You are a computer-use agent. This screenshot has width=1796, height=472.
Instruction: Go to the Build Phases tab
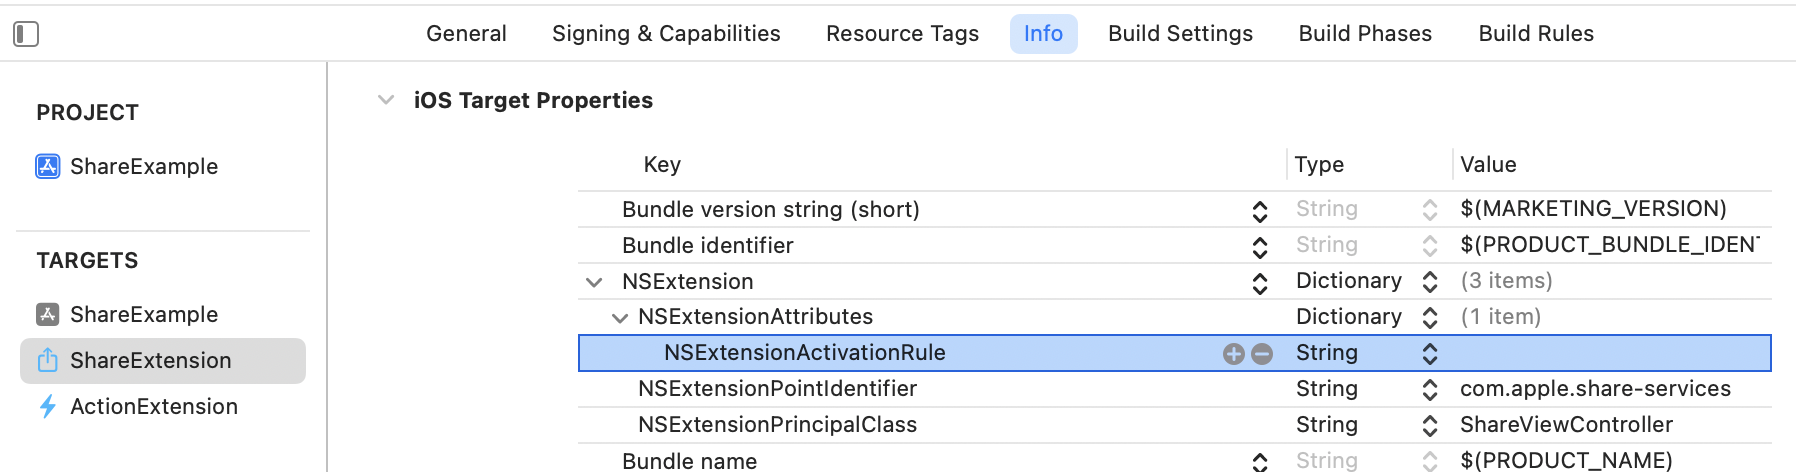[x=1365, y=34]
